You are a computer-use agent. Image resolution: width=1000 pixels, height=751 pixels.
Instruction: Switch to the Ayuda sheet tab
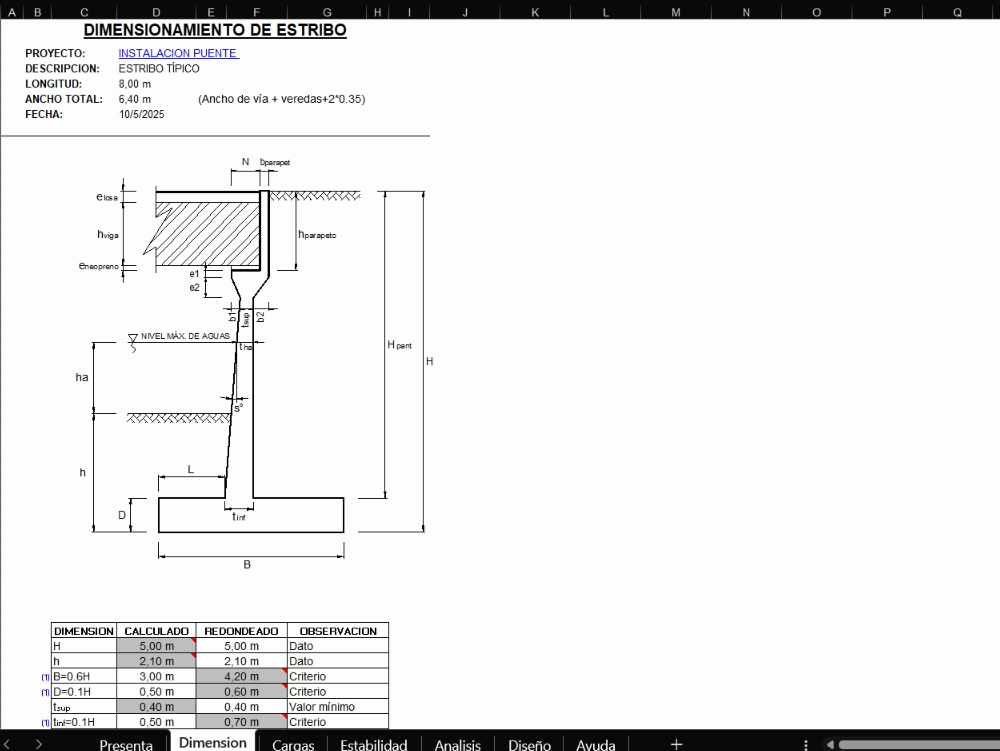pos(596,744)
